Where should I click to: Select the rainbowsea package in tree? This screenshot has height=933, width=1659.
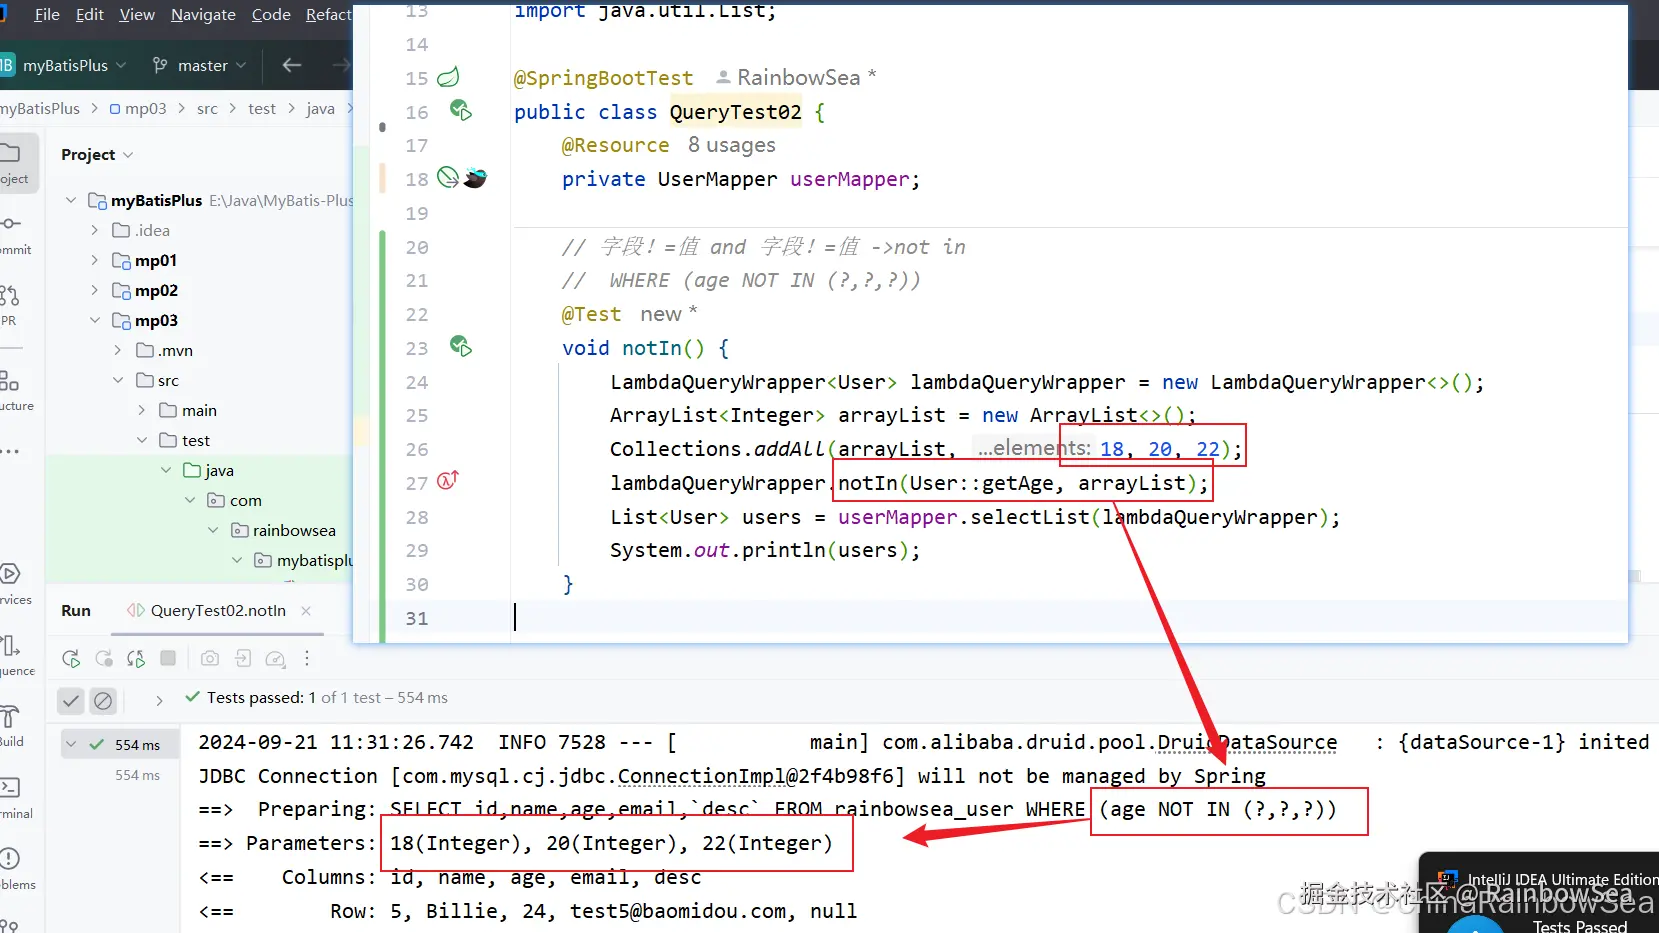[294, 530]
